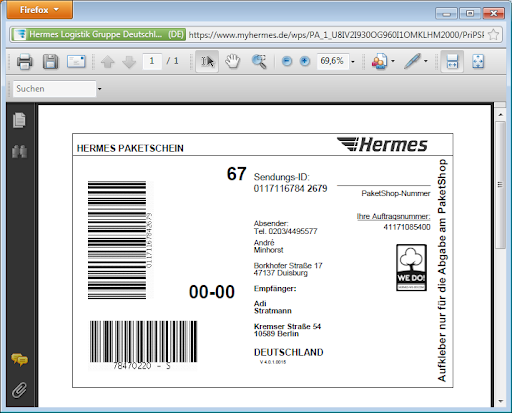
Task: Click the horizontal barcode numbered 78470220
Action: coord(143,345)
